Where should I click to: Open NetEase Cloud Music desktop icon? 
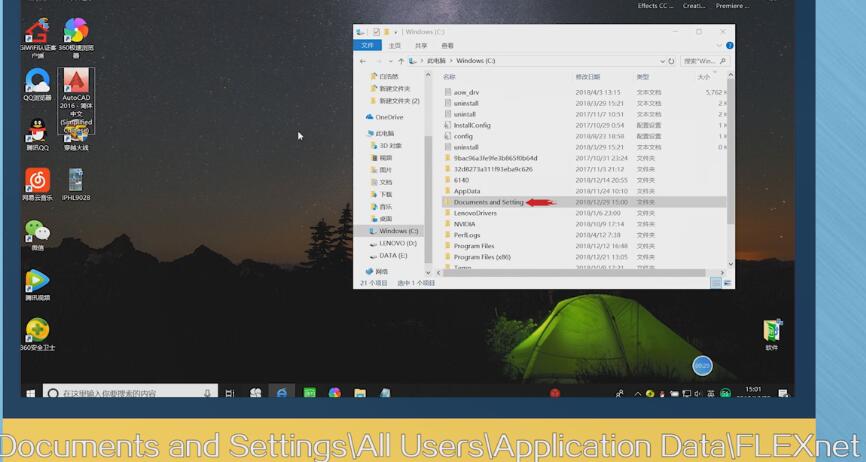pos(37,180)
